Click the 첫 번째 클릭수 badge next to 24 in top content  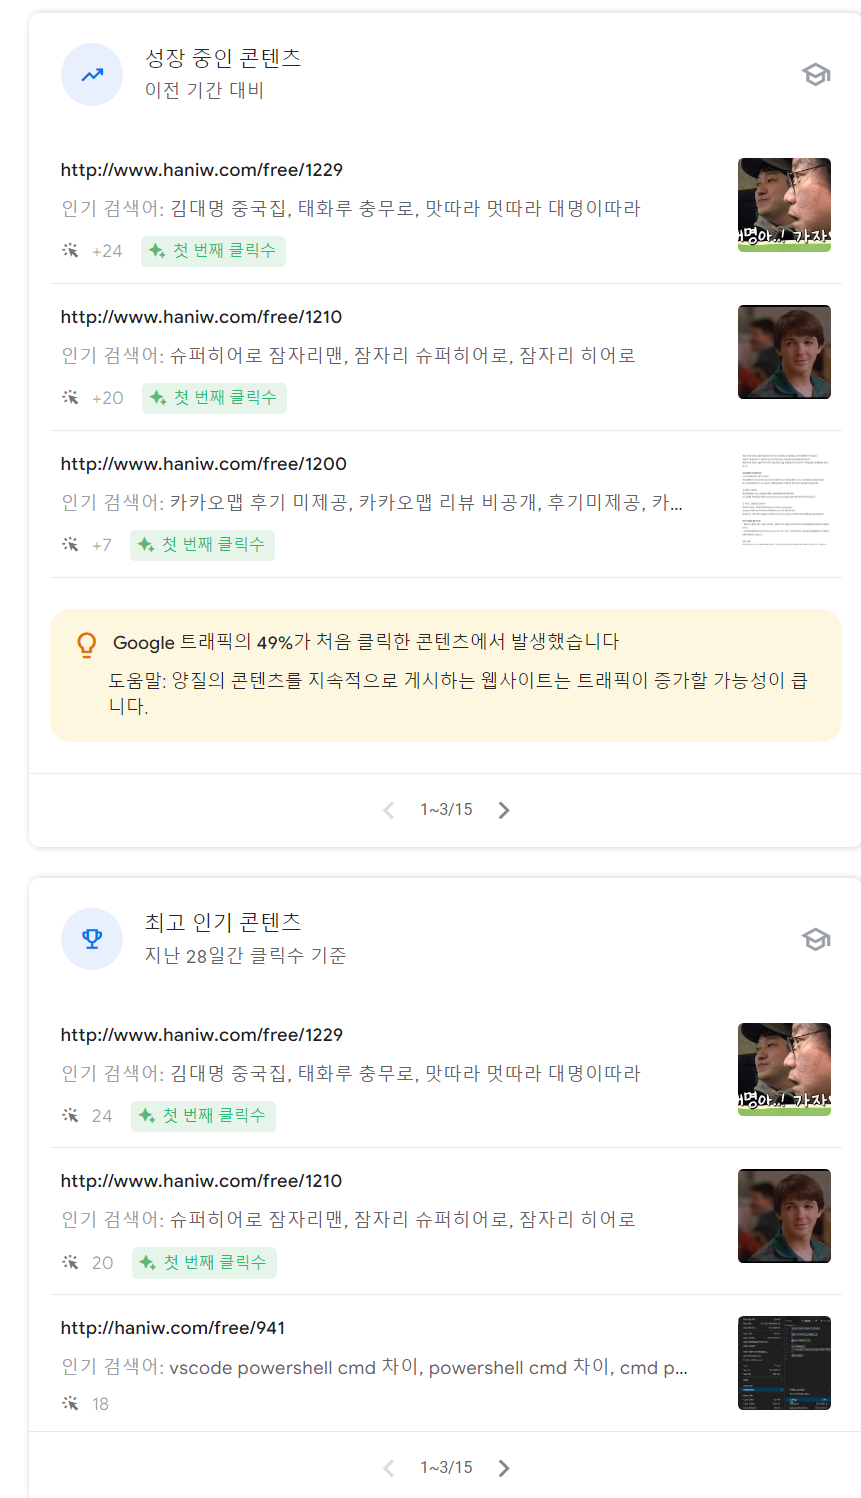pyautogui.click(x=203, y=1115)
